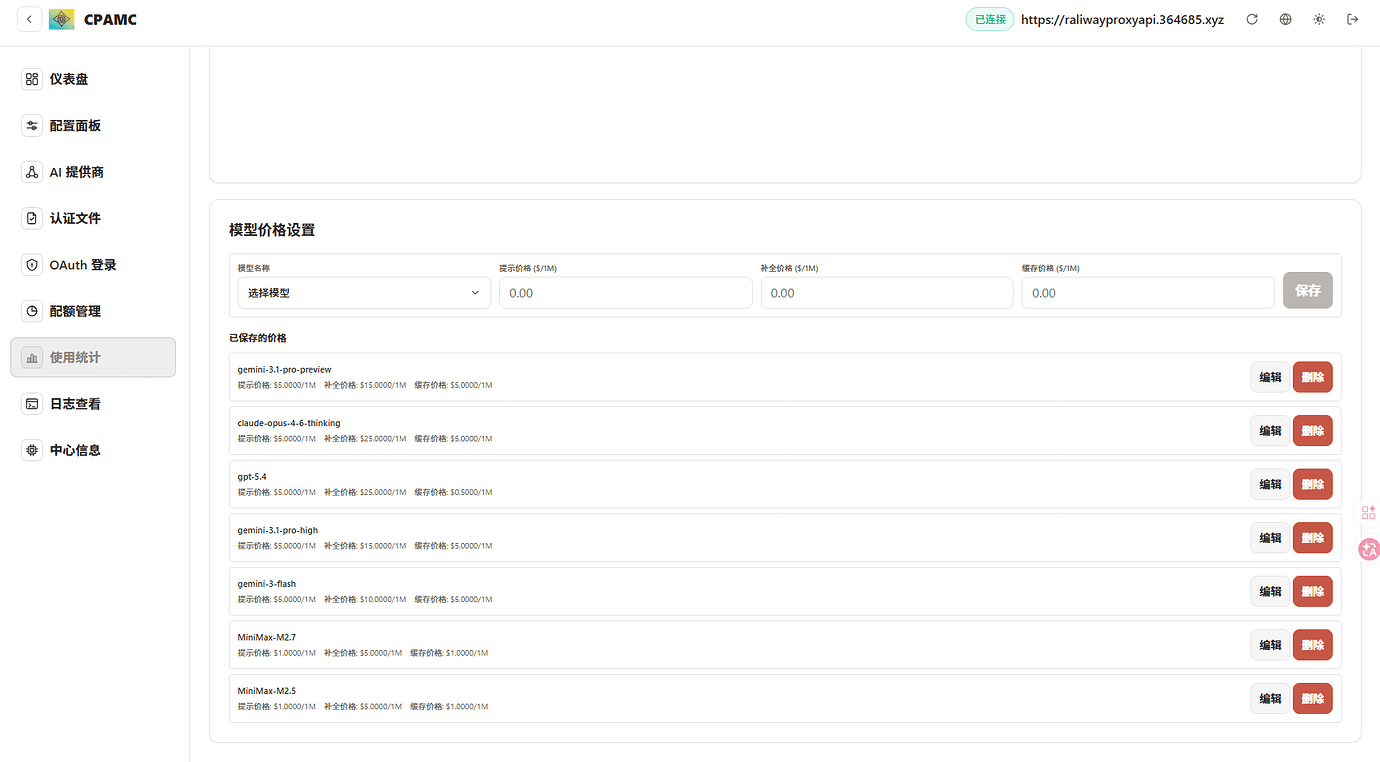Screen dimensions: 1380x762
Task: Click the file icon for 认证文件
Action: tap(32, 218)
